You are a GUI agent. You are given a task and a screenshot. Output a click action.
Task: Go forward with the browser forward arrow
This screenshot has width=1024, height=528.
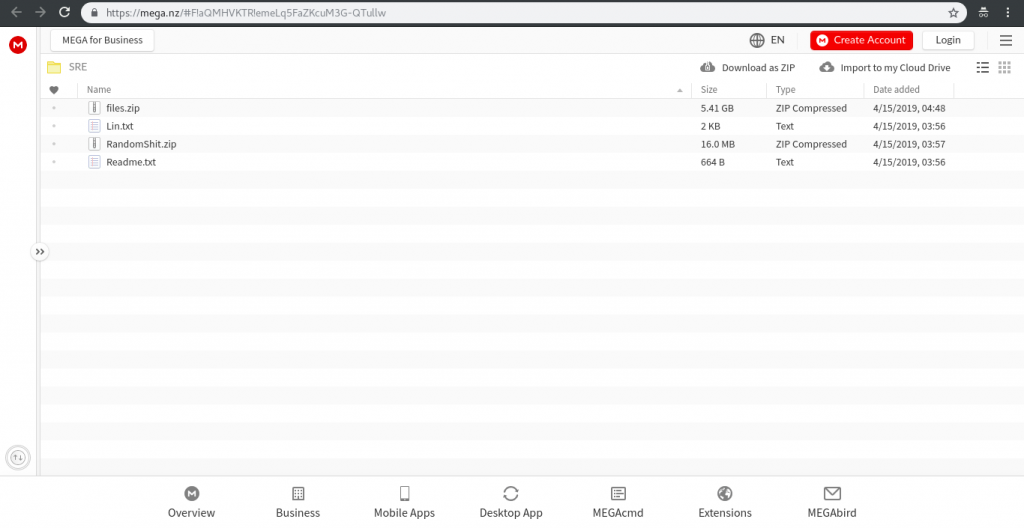(40, 12)
